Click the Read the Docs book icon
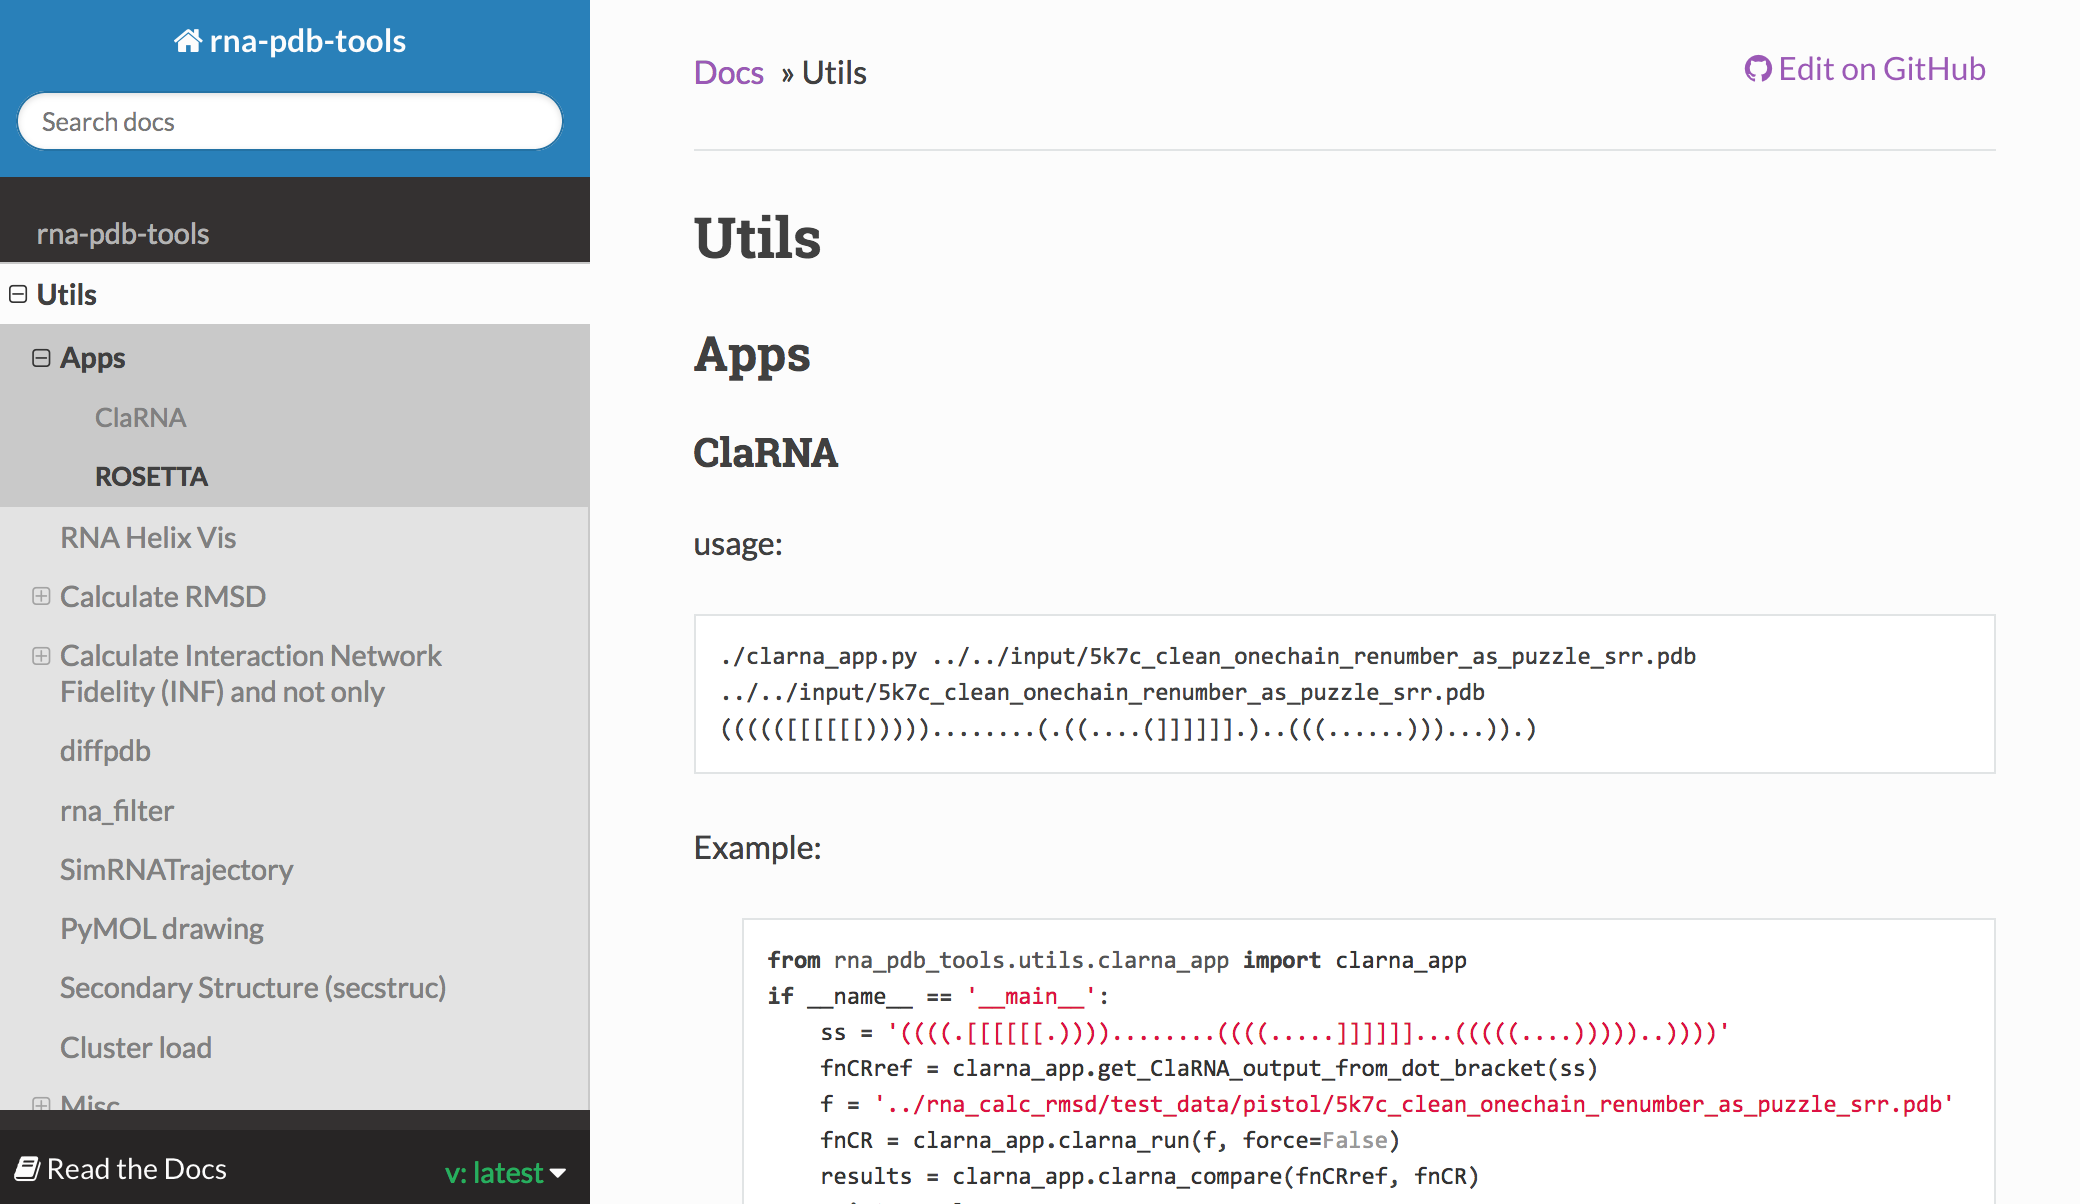The width and height of the screenshot is (2080, 1204). tap(30, 1168)
